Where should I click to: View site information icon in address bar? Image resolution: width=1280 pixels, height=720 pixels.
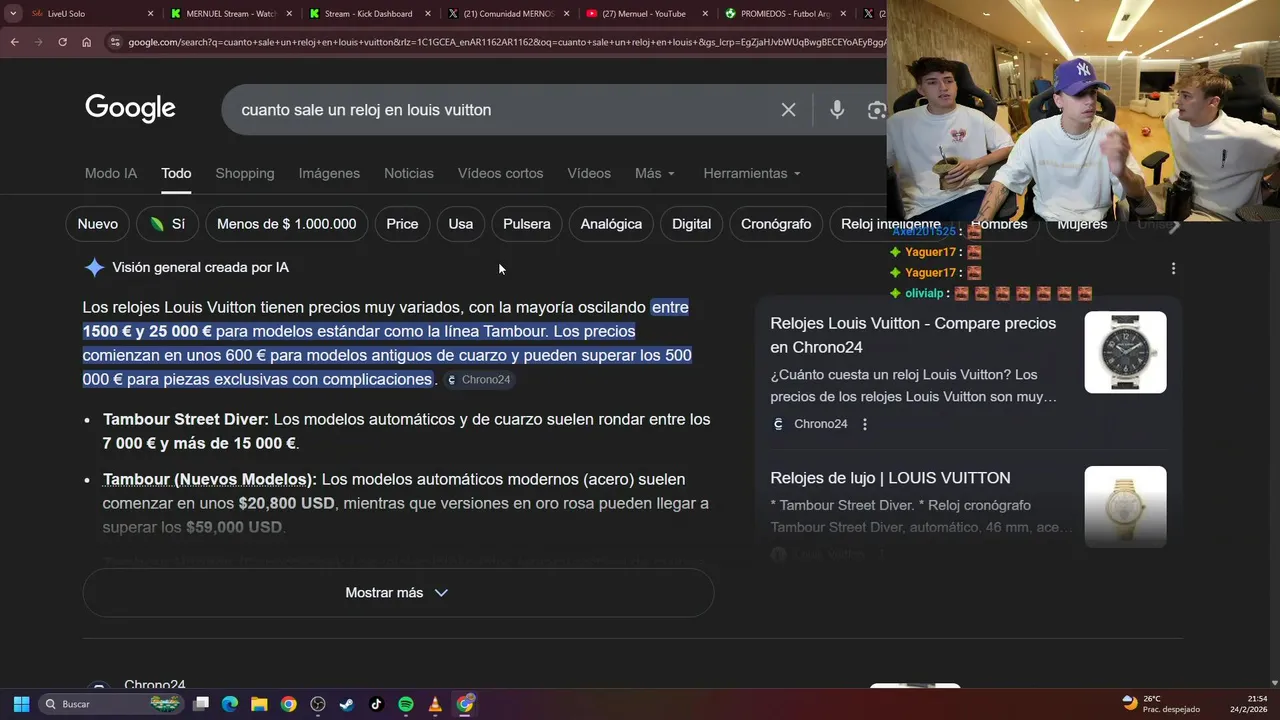click(x=114, y=42)
